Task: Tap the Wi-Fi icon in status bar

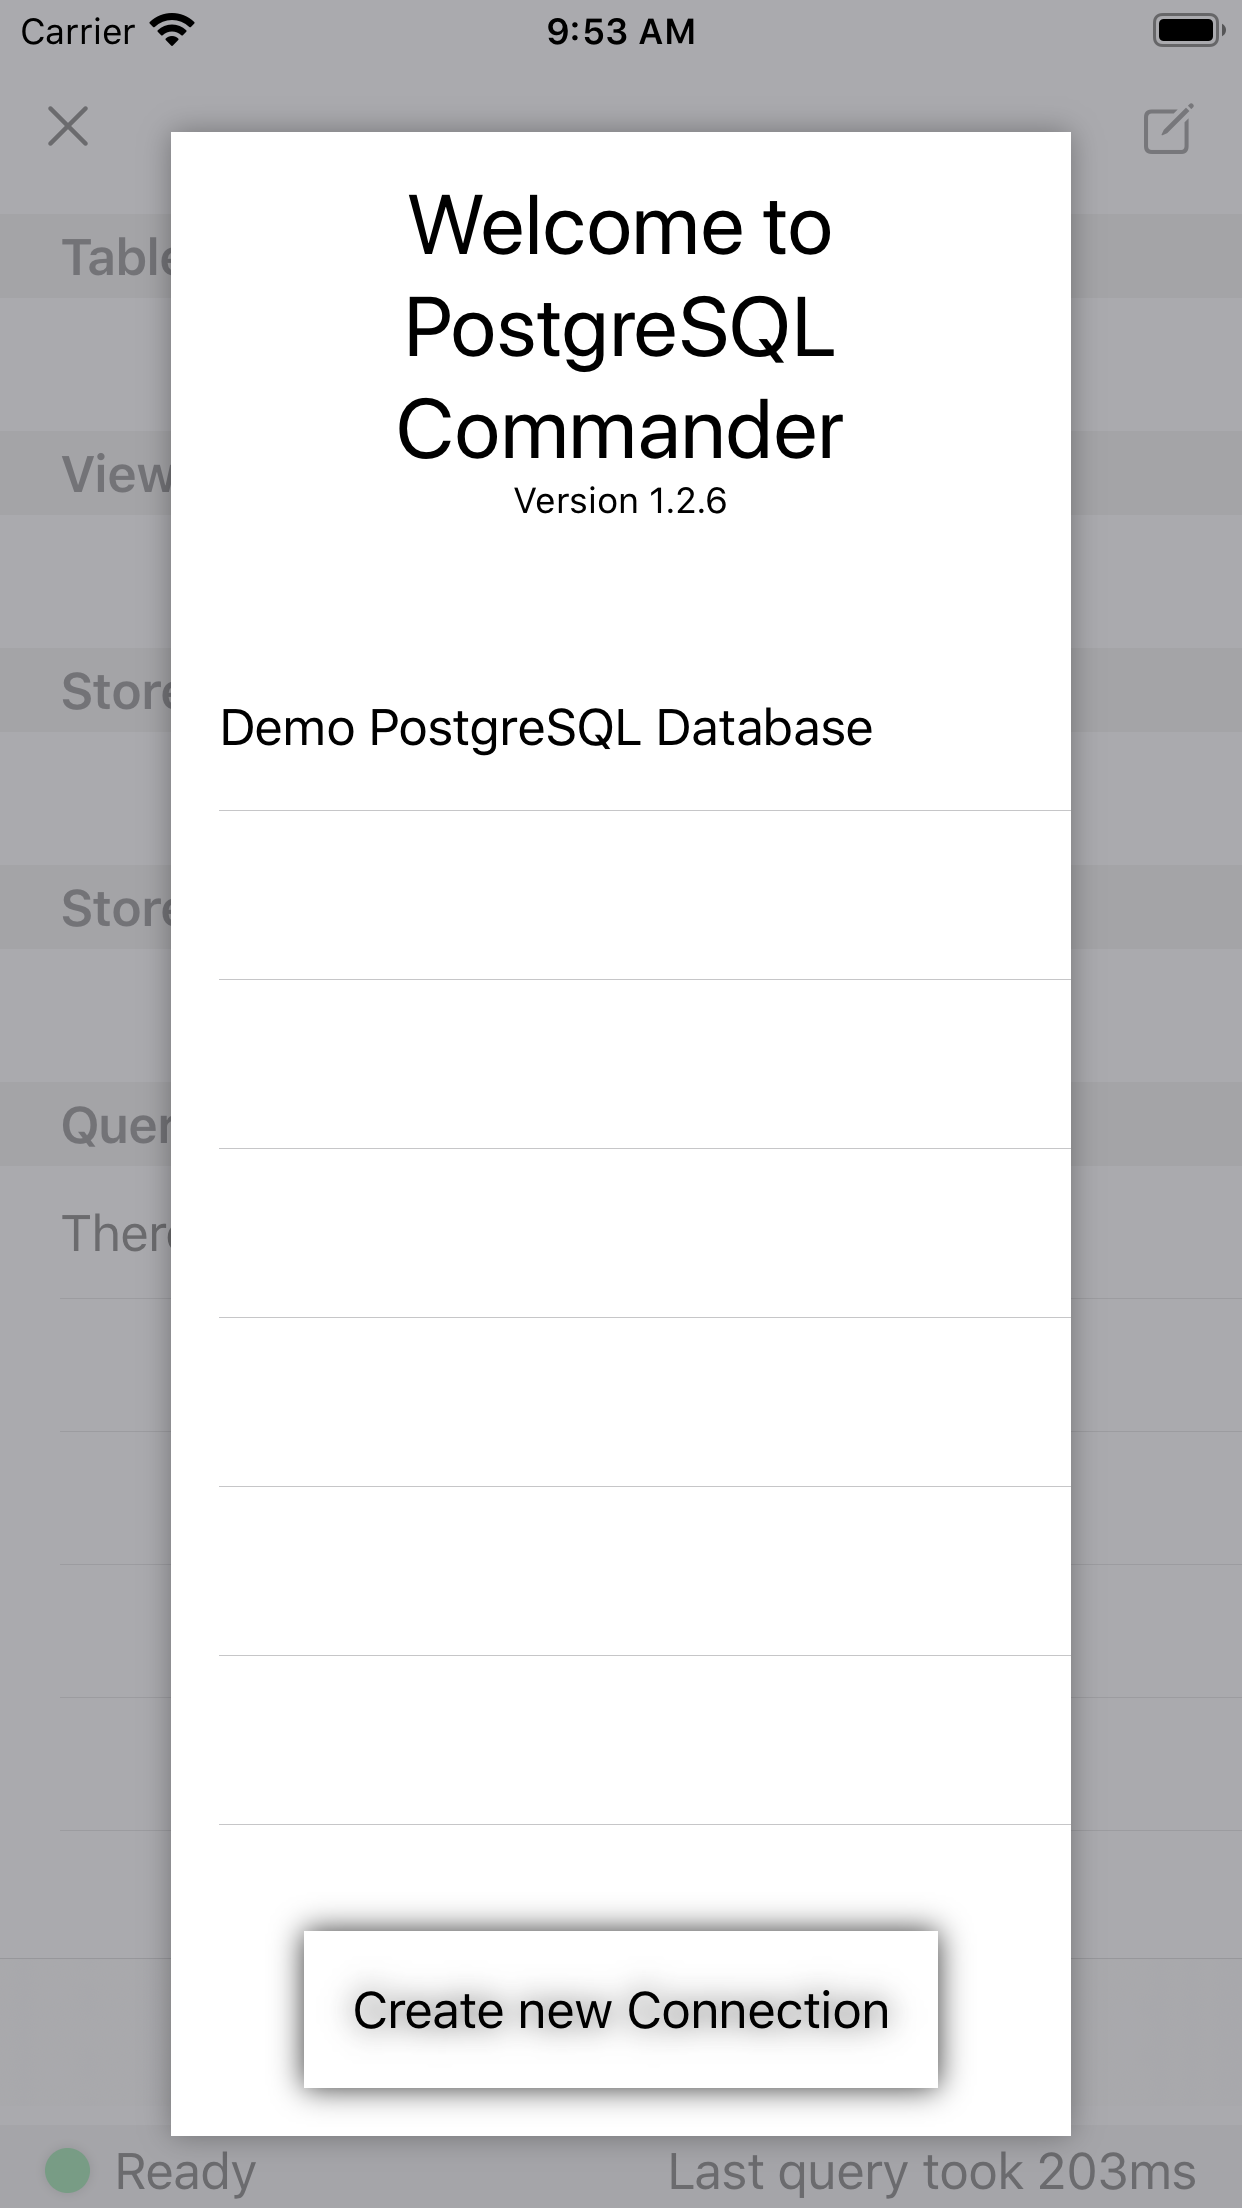Action: (172, 30)
